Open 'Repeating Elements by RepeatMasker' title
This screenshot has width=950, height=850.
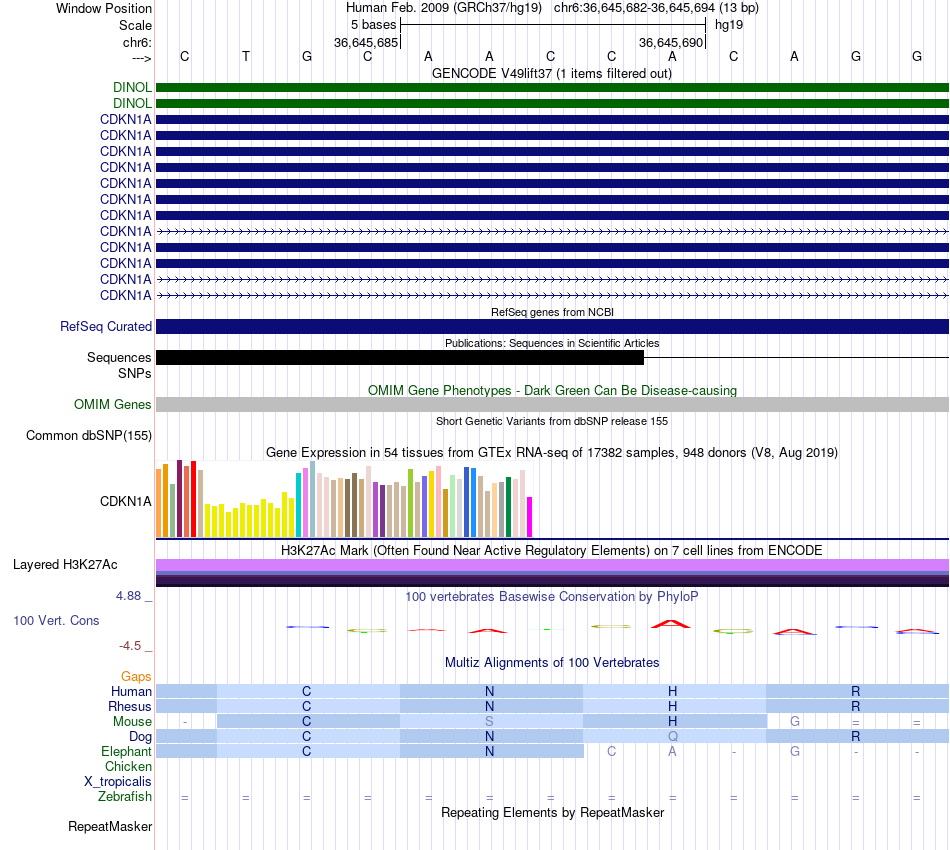(552, 812)
